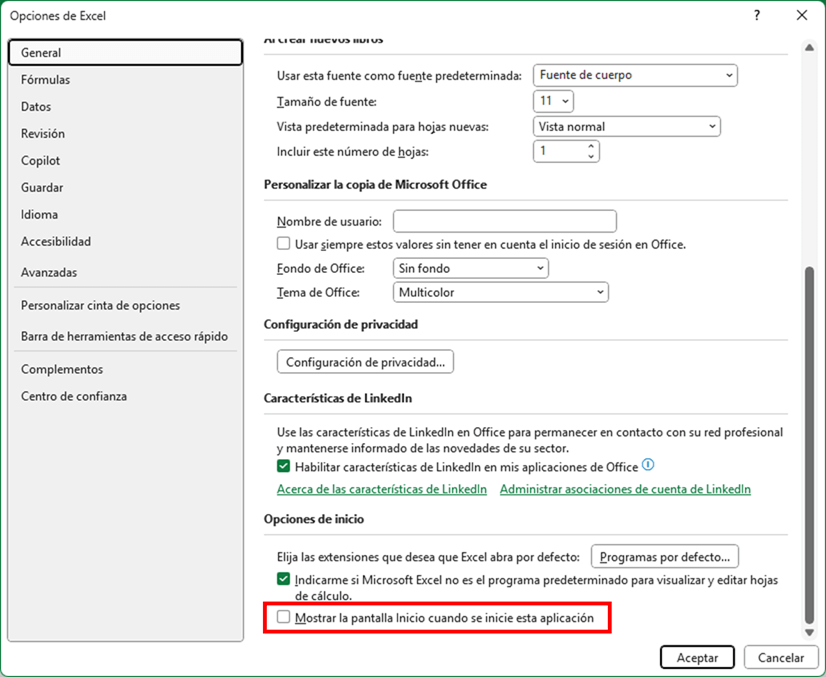
Task: Open the 'Sin fondo' Office background dropdown
Action: coord(470,268)
